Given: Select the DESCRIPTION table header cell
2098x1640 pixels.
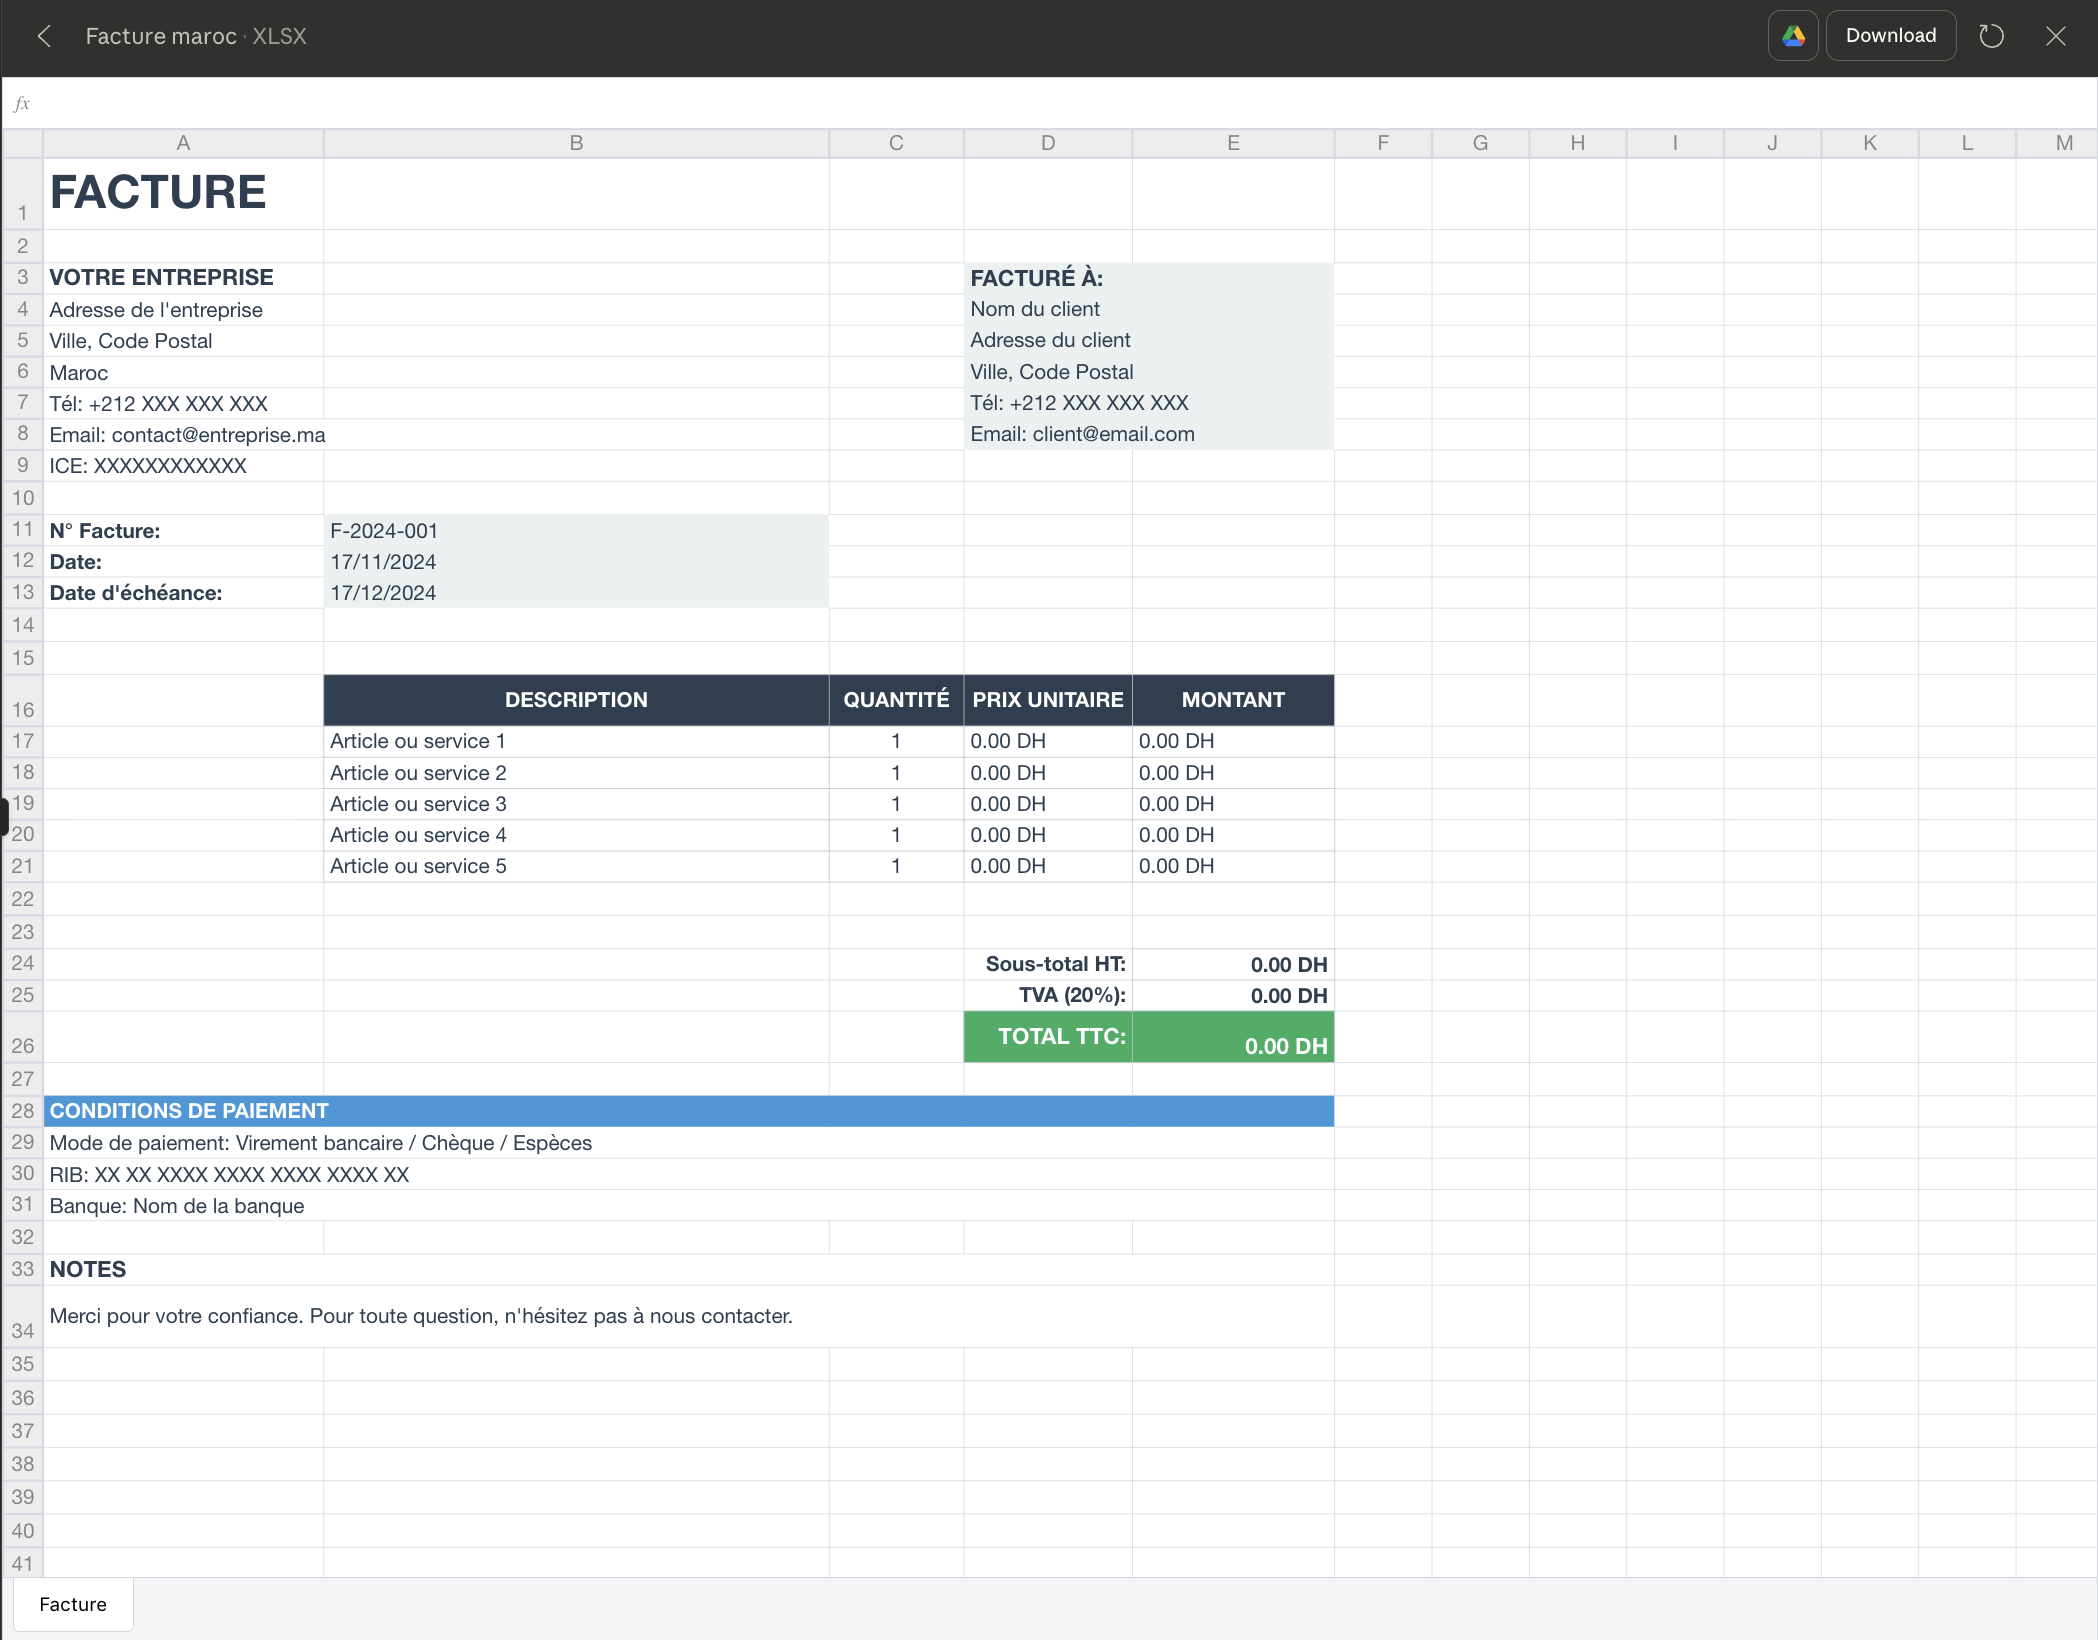Looking at the screenshot, I should [576, 699].
